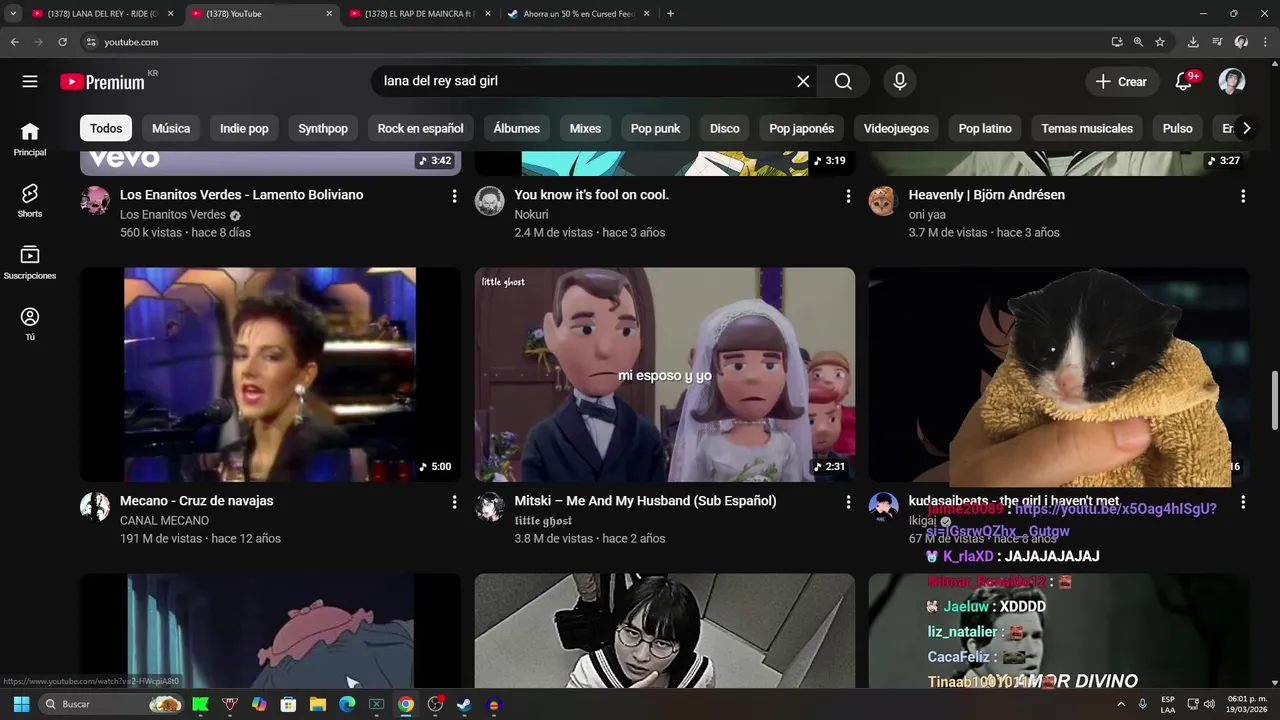The width and height of the screenshot is (1280, 720).
Task: Run search with the magnifier button
Action: pos(843,82)
